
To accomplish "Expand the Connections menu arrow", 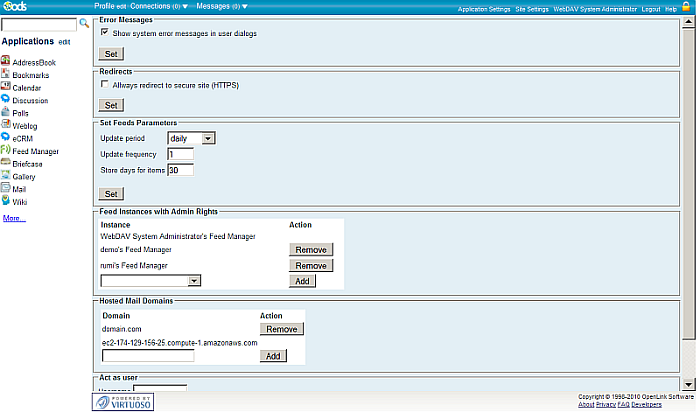I will [185, 7].
